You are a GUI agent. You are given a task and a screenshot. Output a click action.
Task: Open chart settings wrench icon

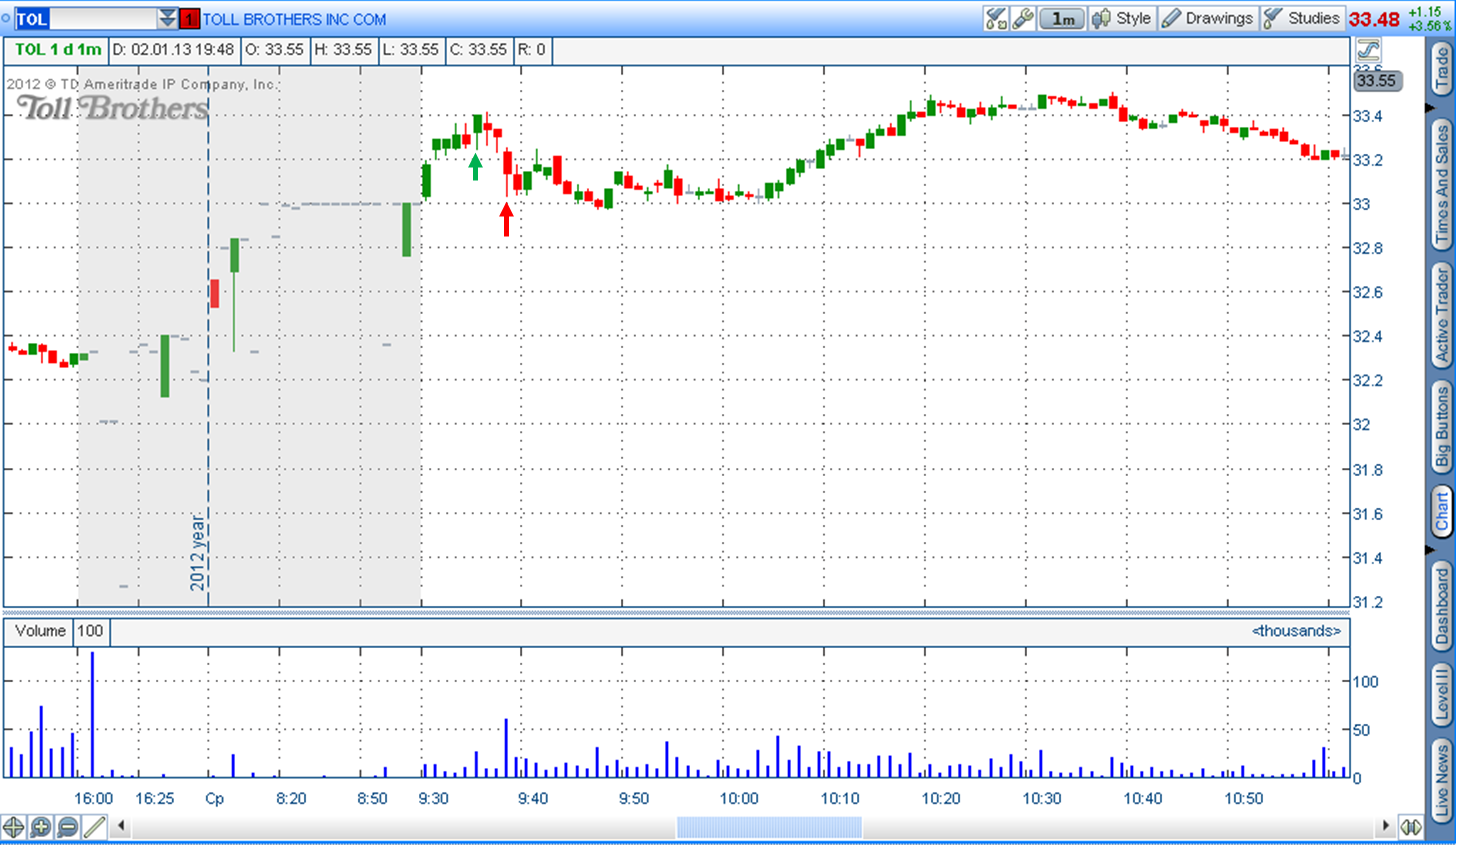[1022, 18]
